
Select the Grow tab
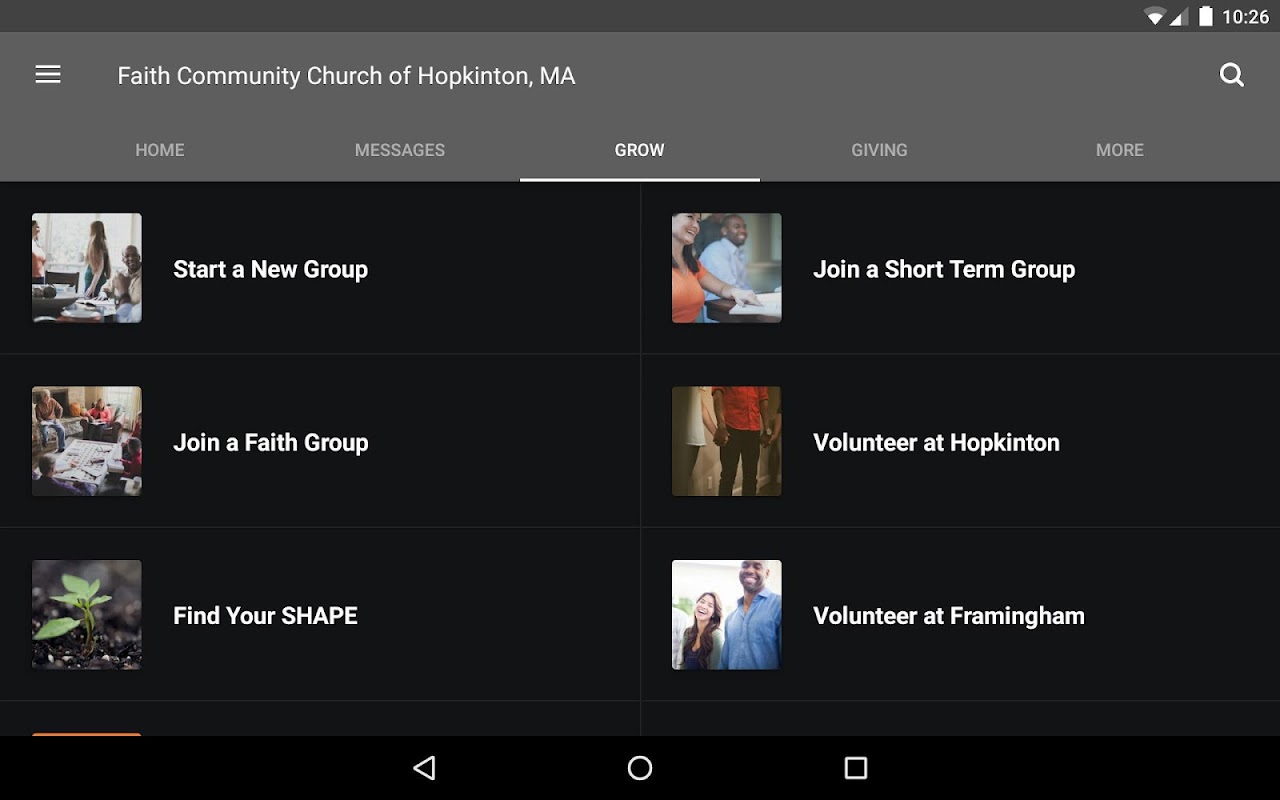640,150
